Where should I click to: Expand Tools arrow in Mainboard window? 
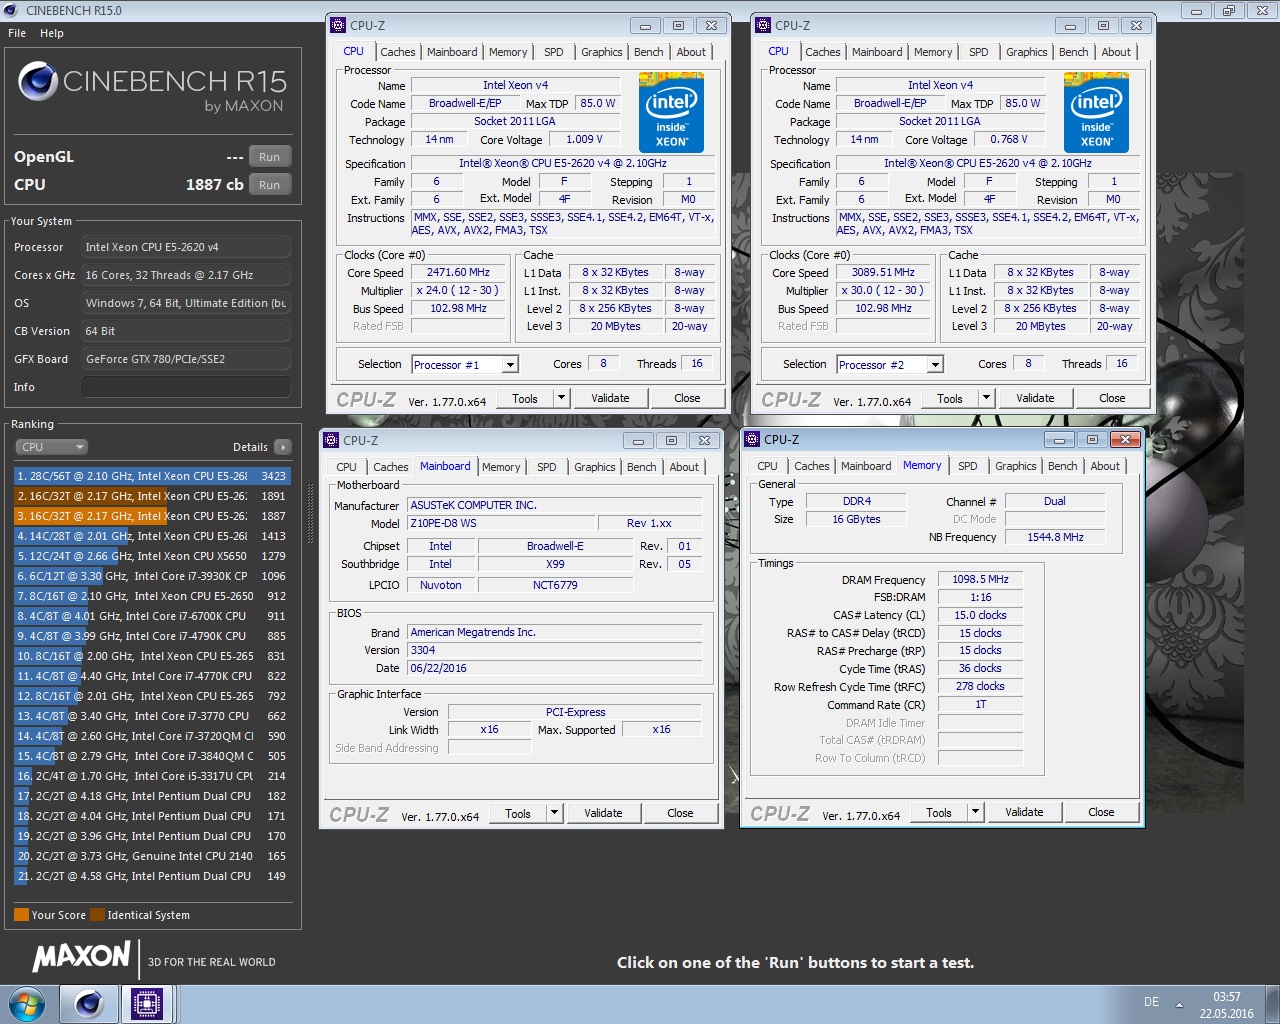(x=554, y=813)
